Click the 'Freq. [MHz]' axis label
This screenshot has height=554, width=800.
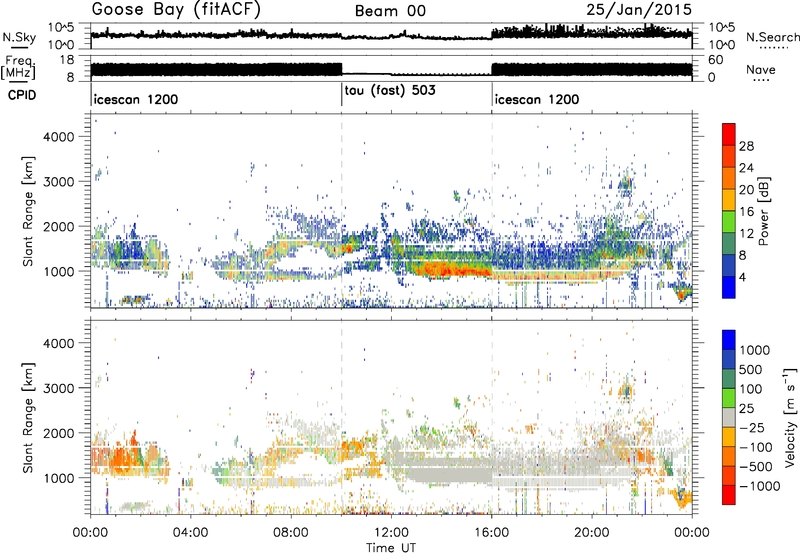point(19,68)
